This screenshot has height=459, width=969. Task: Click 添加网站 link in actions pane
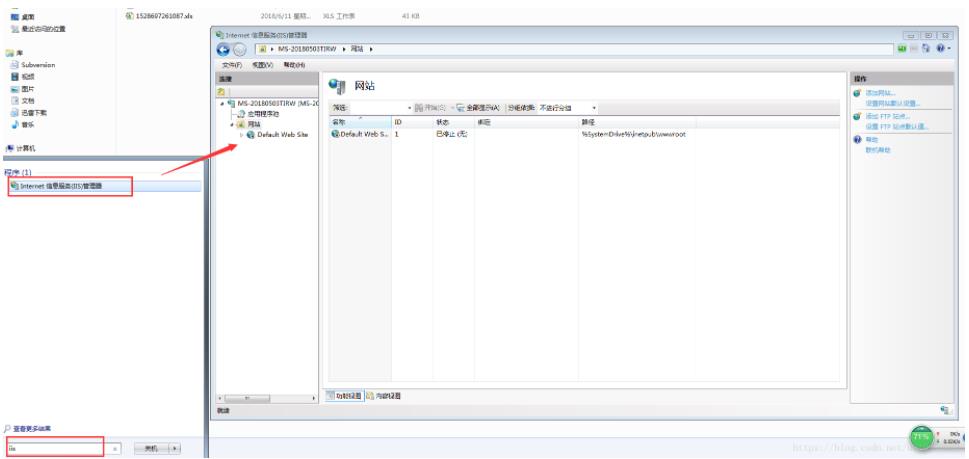tap(880, 93)
